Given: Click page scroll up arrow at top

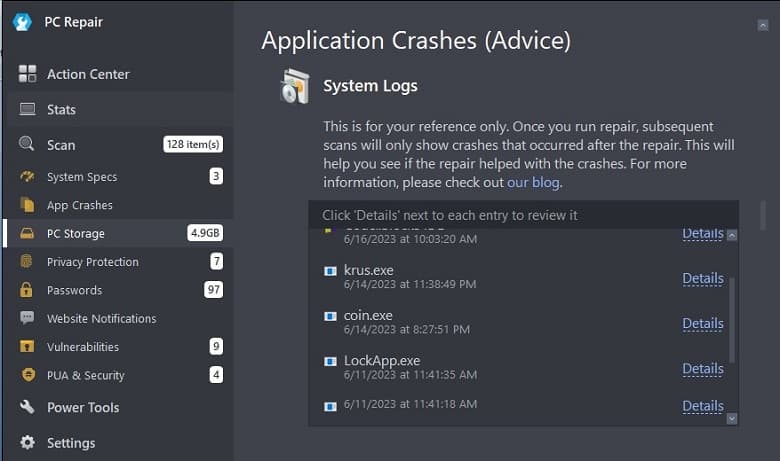Looking at the screenshot, I should pyautogui.click(x=763, y=25).
